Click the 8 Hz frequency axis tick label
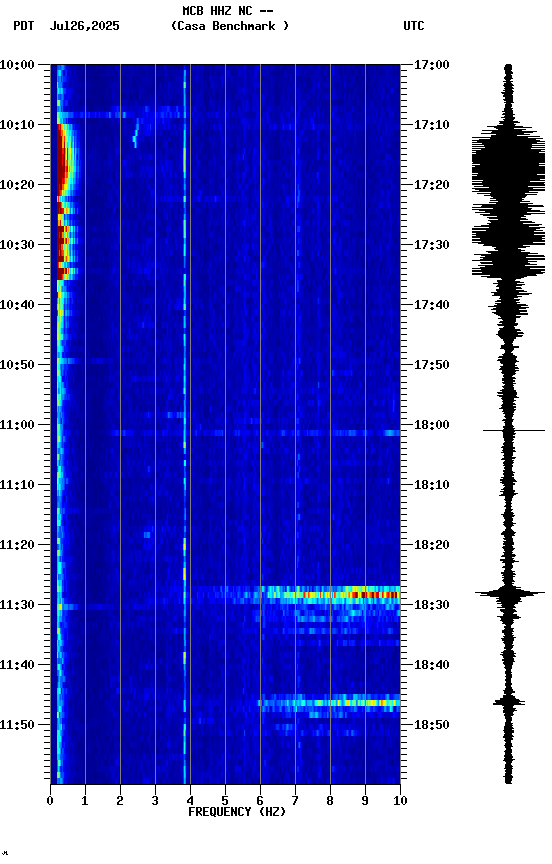552x864 pixels. point(330,801)
